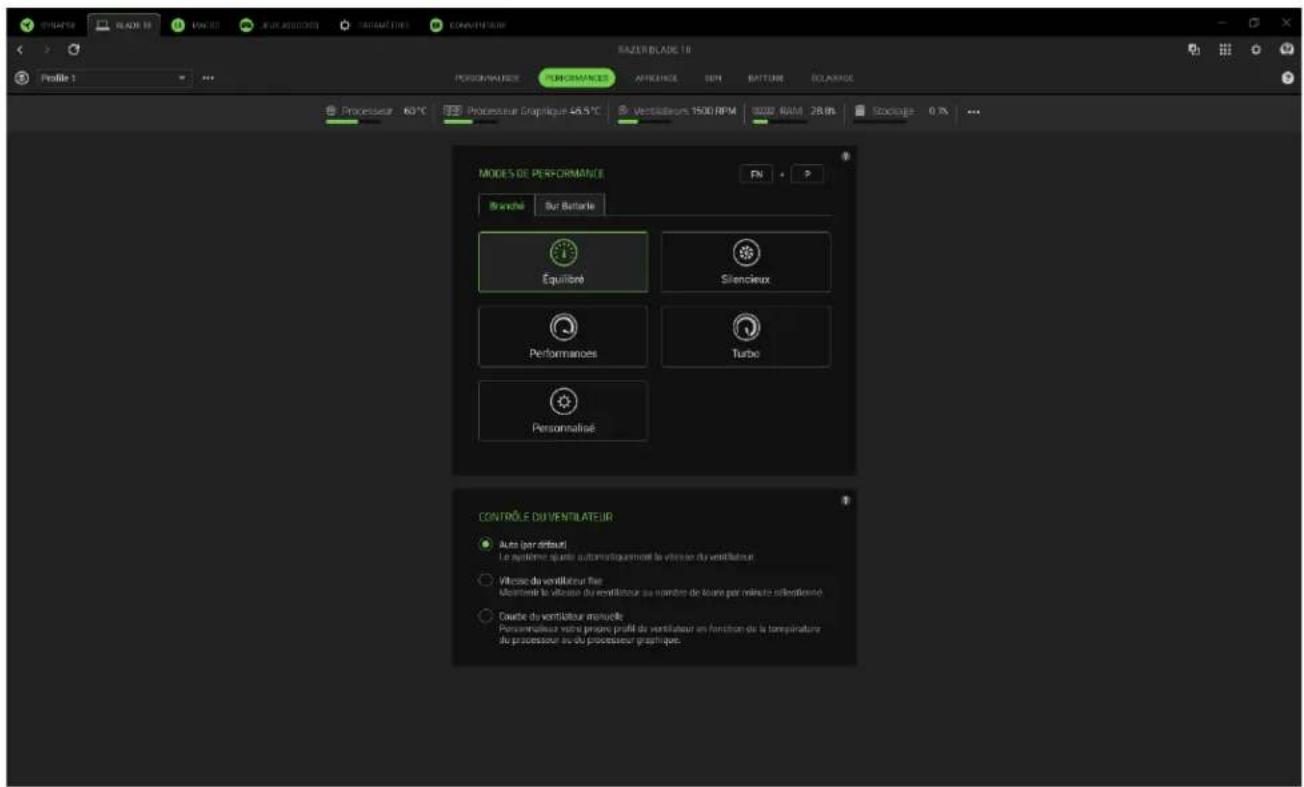
Task: Open the tab with the gamepad icon
Action: 279,24
